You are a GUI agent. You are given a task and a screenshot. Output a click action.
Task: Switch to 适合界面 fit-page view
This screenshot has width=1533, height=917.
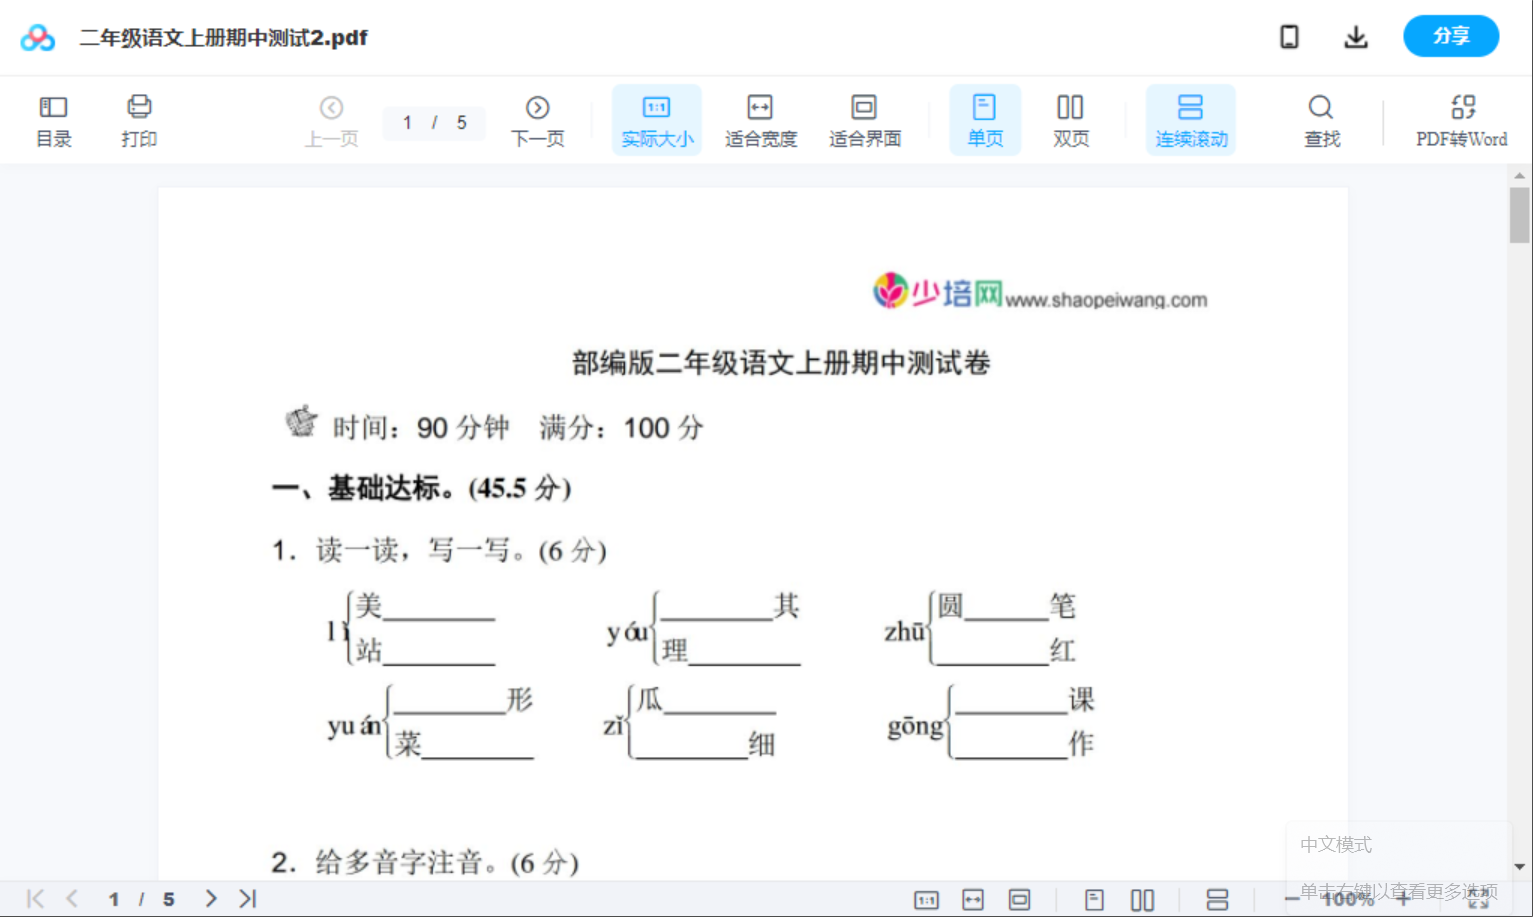[x=864, y=119]
